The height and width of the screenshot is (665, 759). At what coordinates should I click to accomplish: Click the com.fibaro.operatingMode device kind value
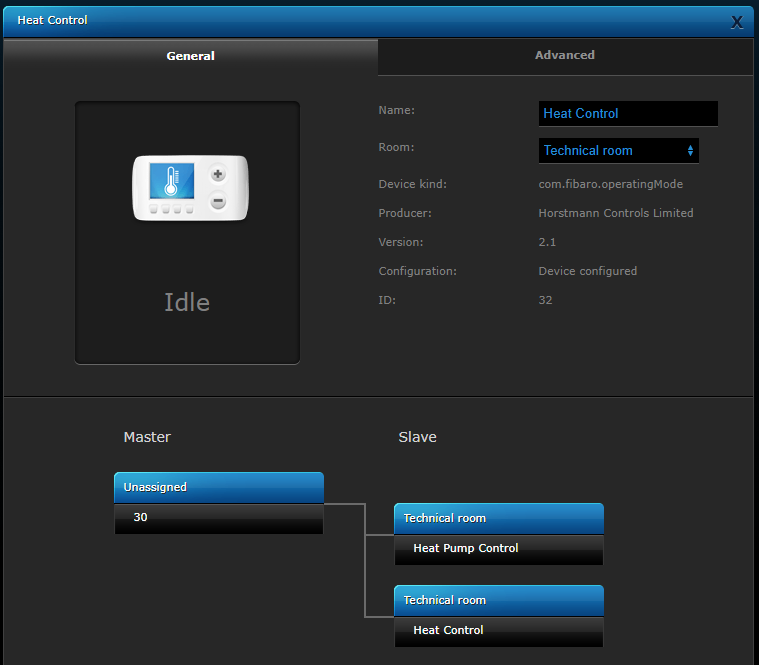pos(610,184)
